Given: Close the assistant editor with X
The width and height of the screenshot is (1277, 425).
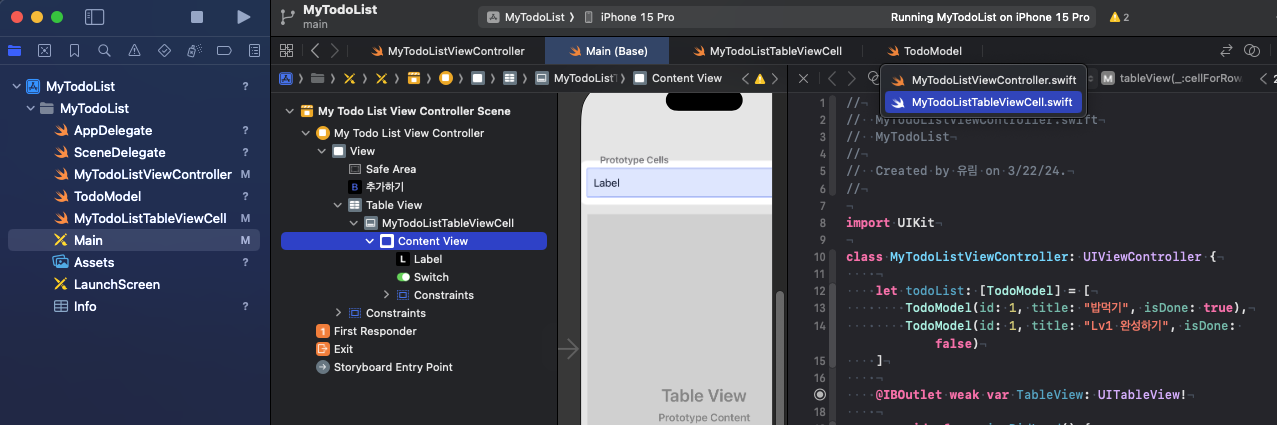Looking at the screenshot, I should 803,78.
